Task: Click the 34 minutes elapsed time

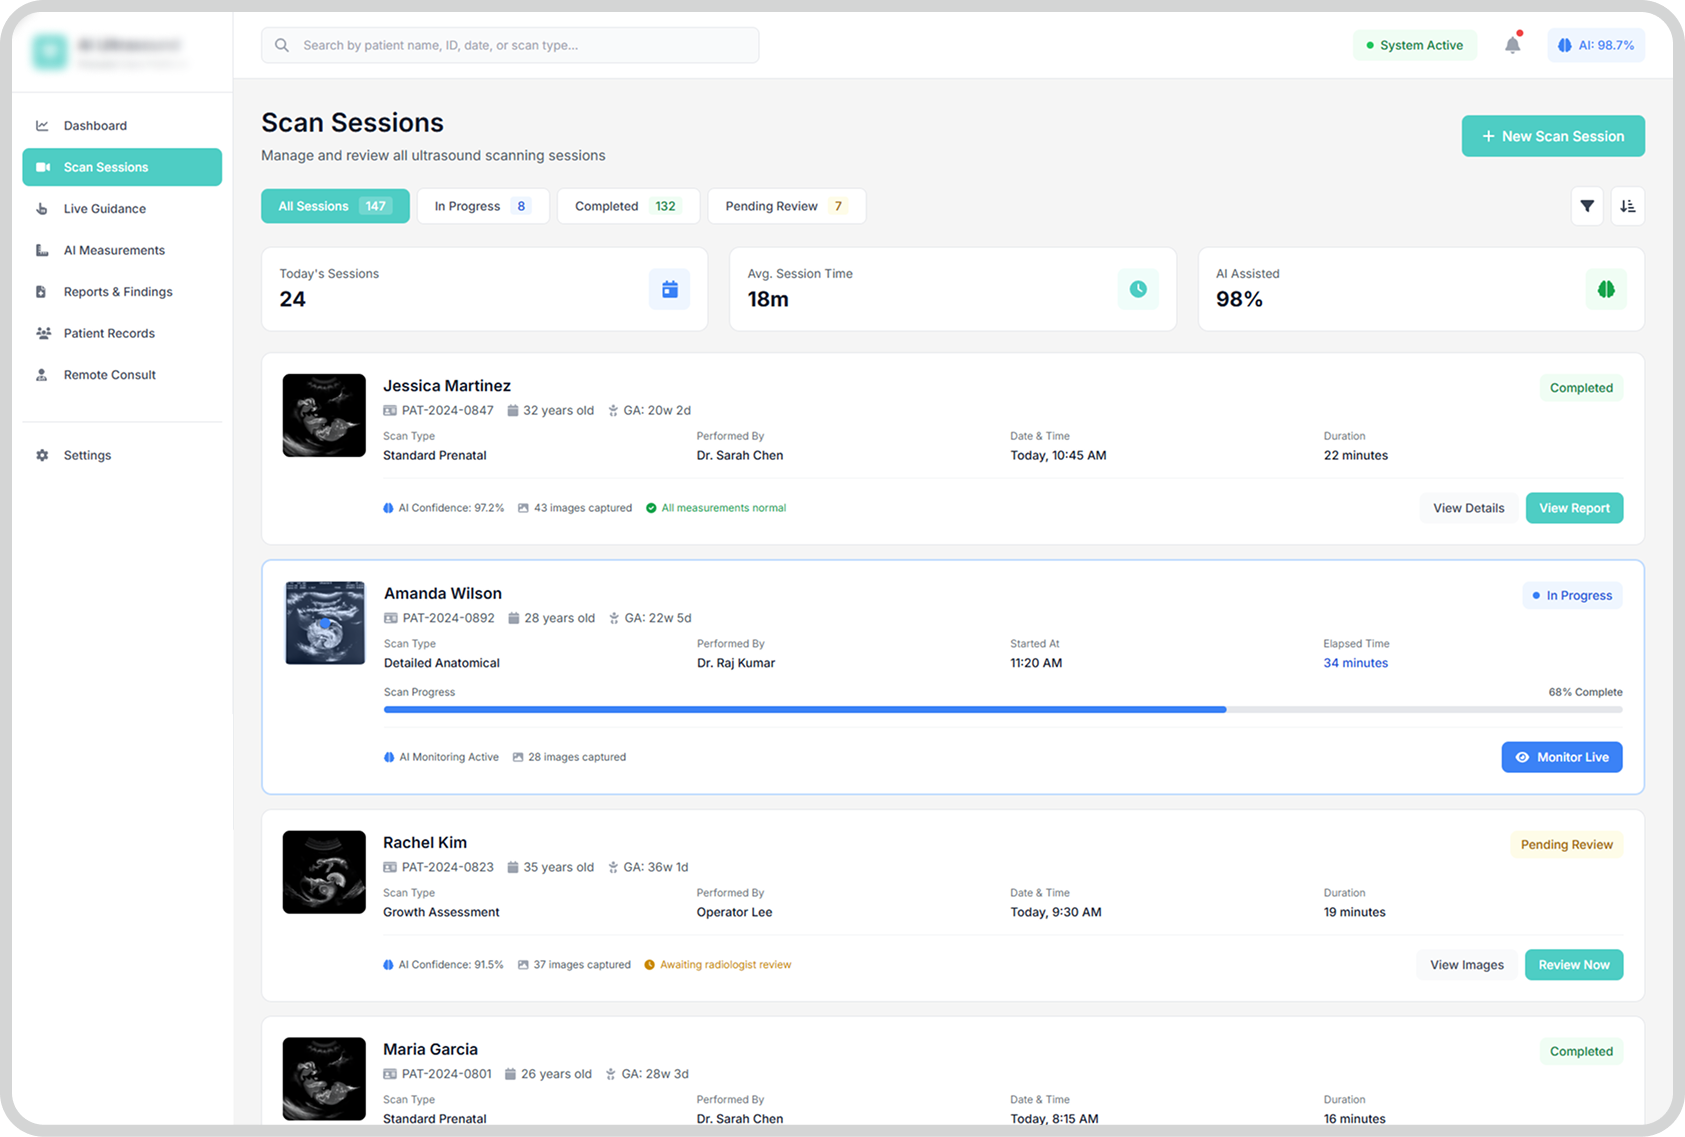Action: [x=1356, y=663]
